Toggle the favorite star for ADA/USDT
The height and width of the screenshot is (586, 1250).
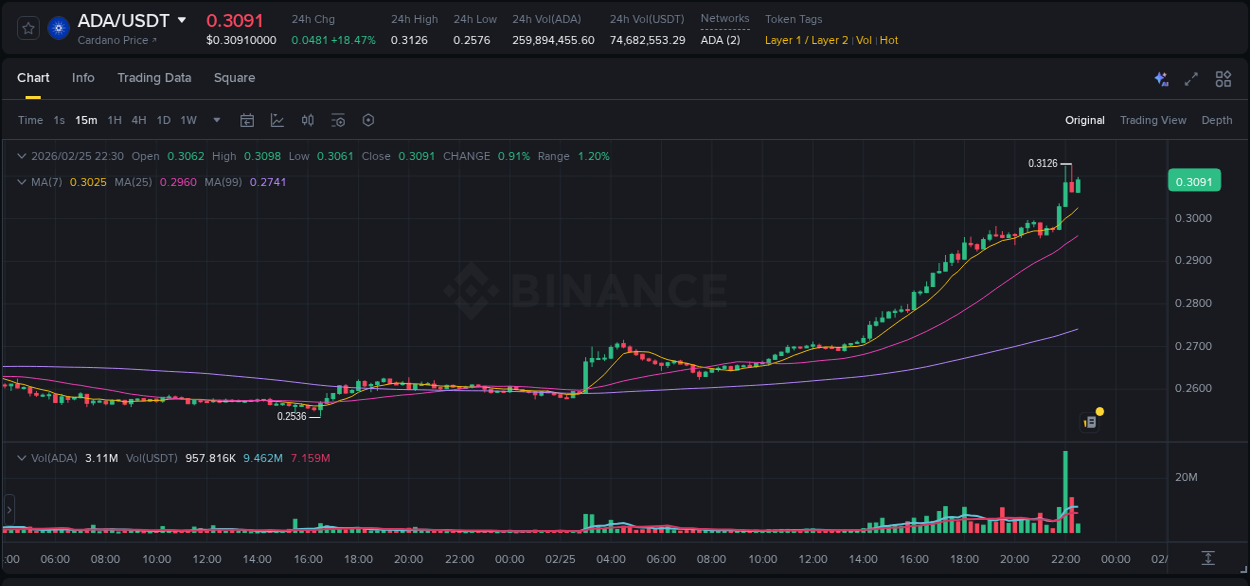(x=27, y=27)
